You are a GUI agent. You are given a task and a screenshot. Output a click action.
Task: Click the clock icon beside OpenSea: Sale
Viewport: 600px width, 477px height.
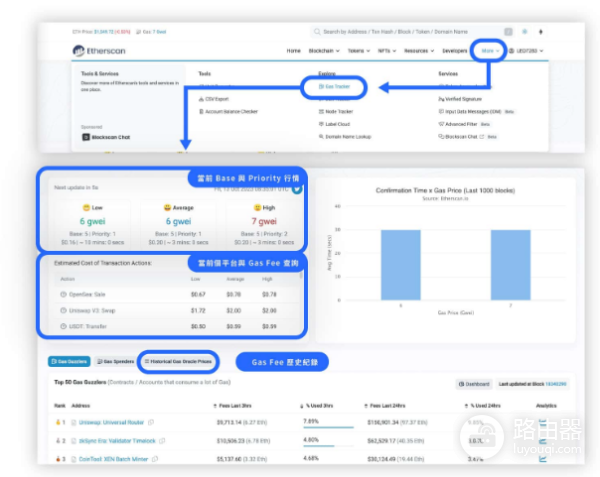coord(63,294)
